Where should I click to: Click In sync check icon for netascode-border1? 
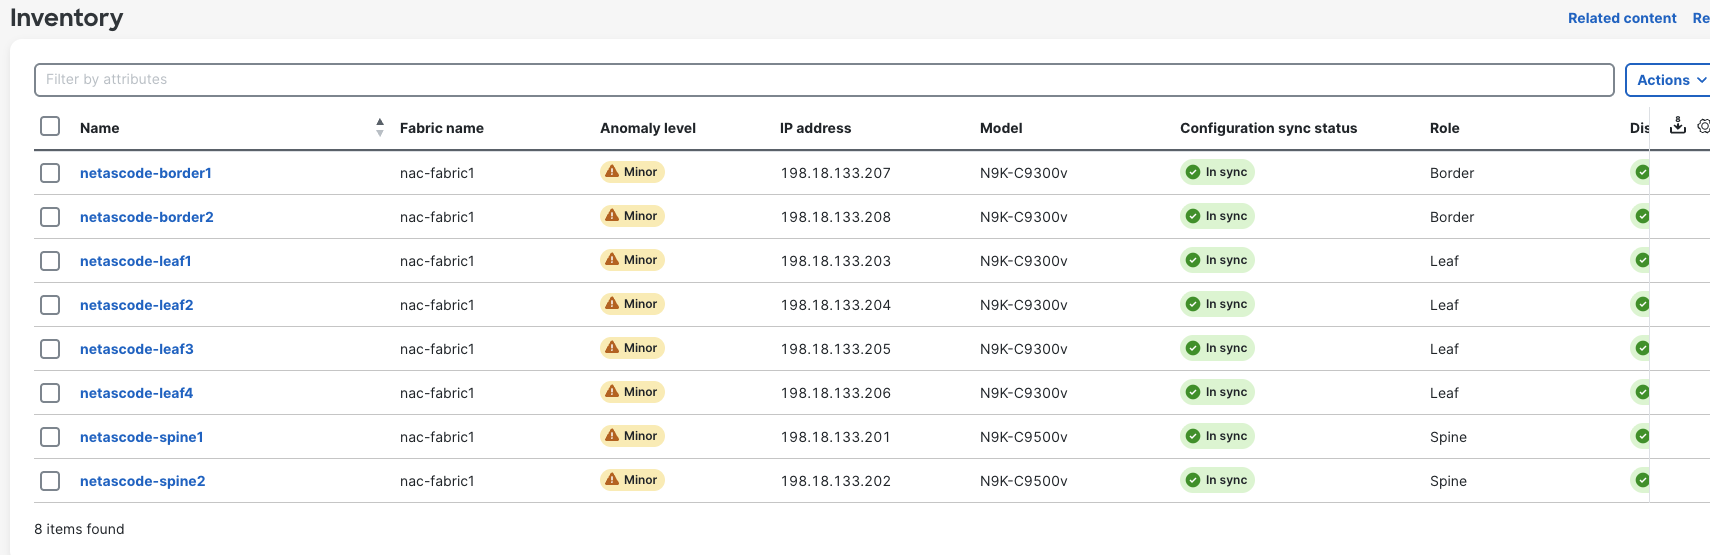[1193, 172]
